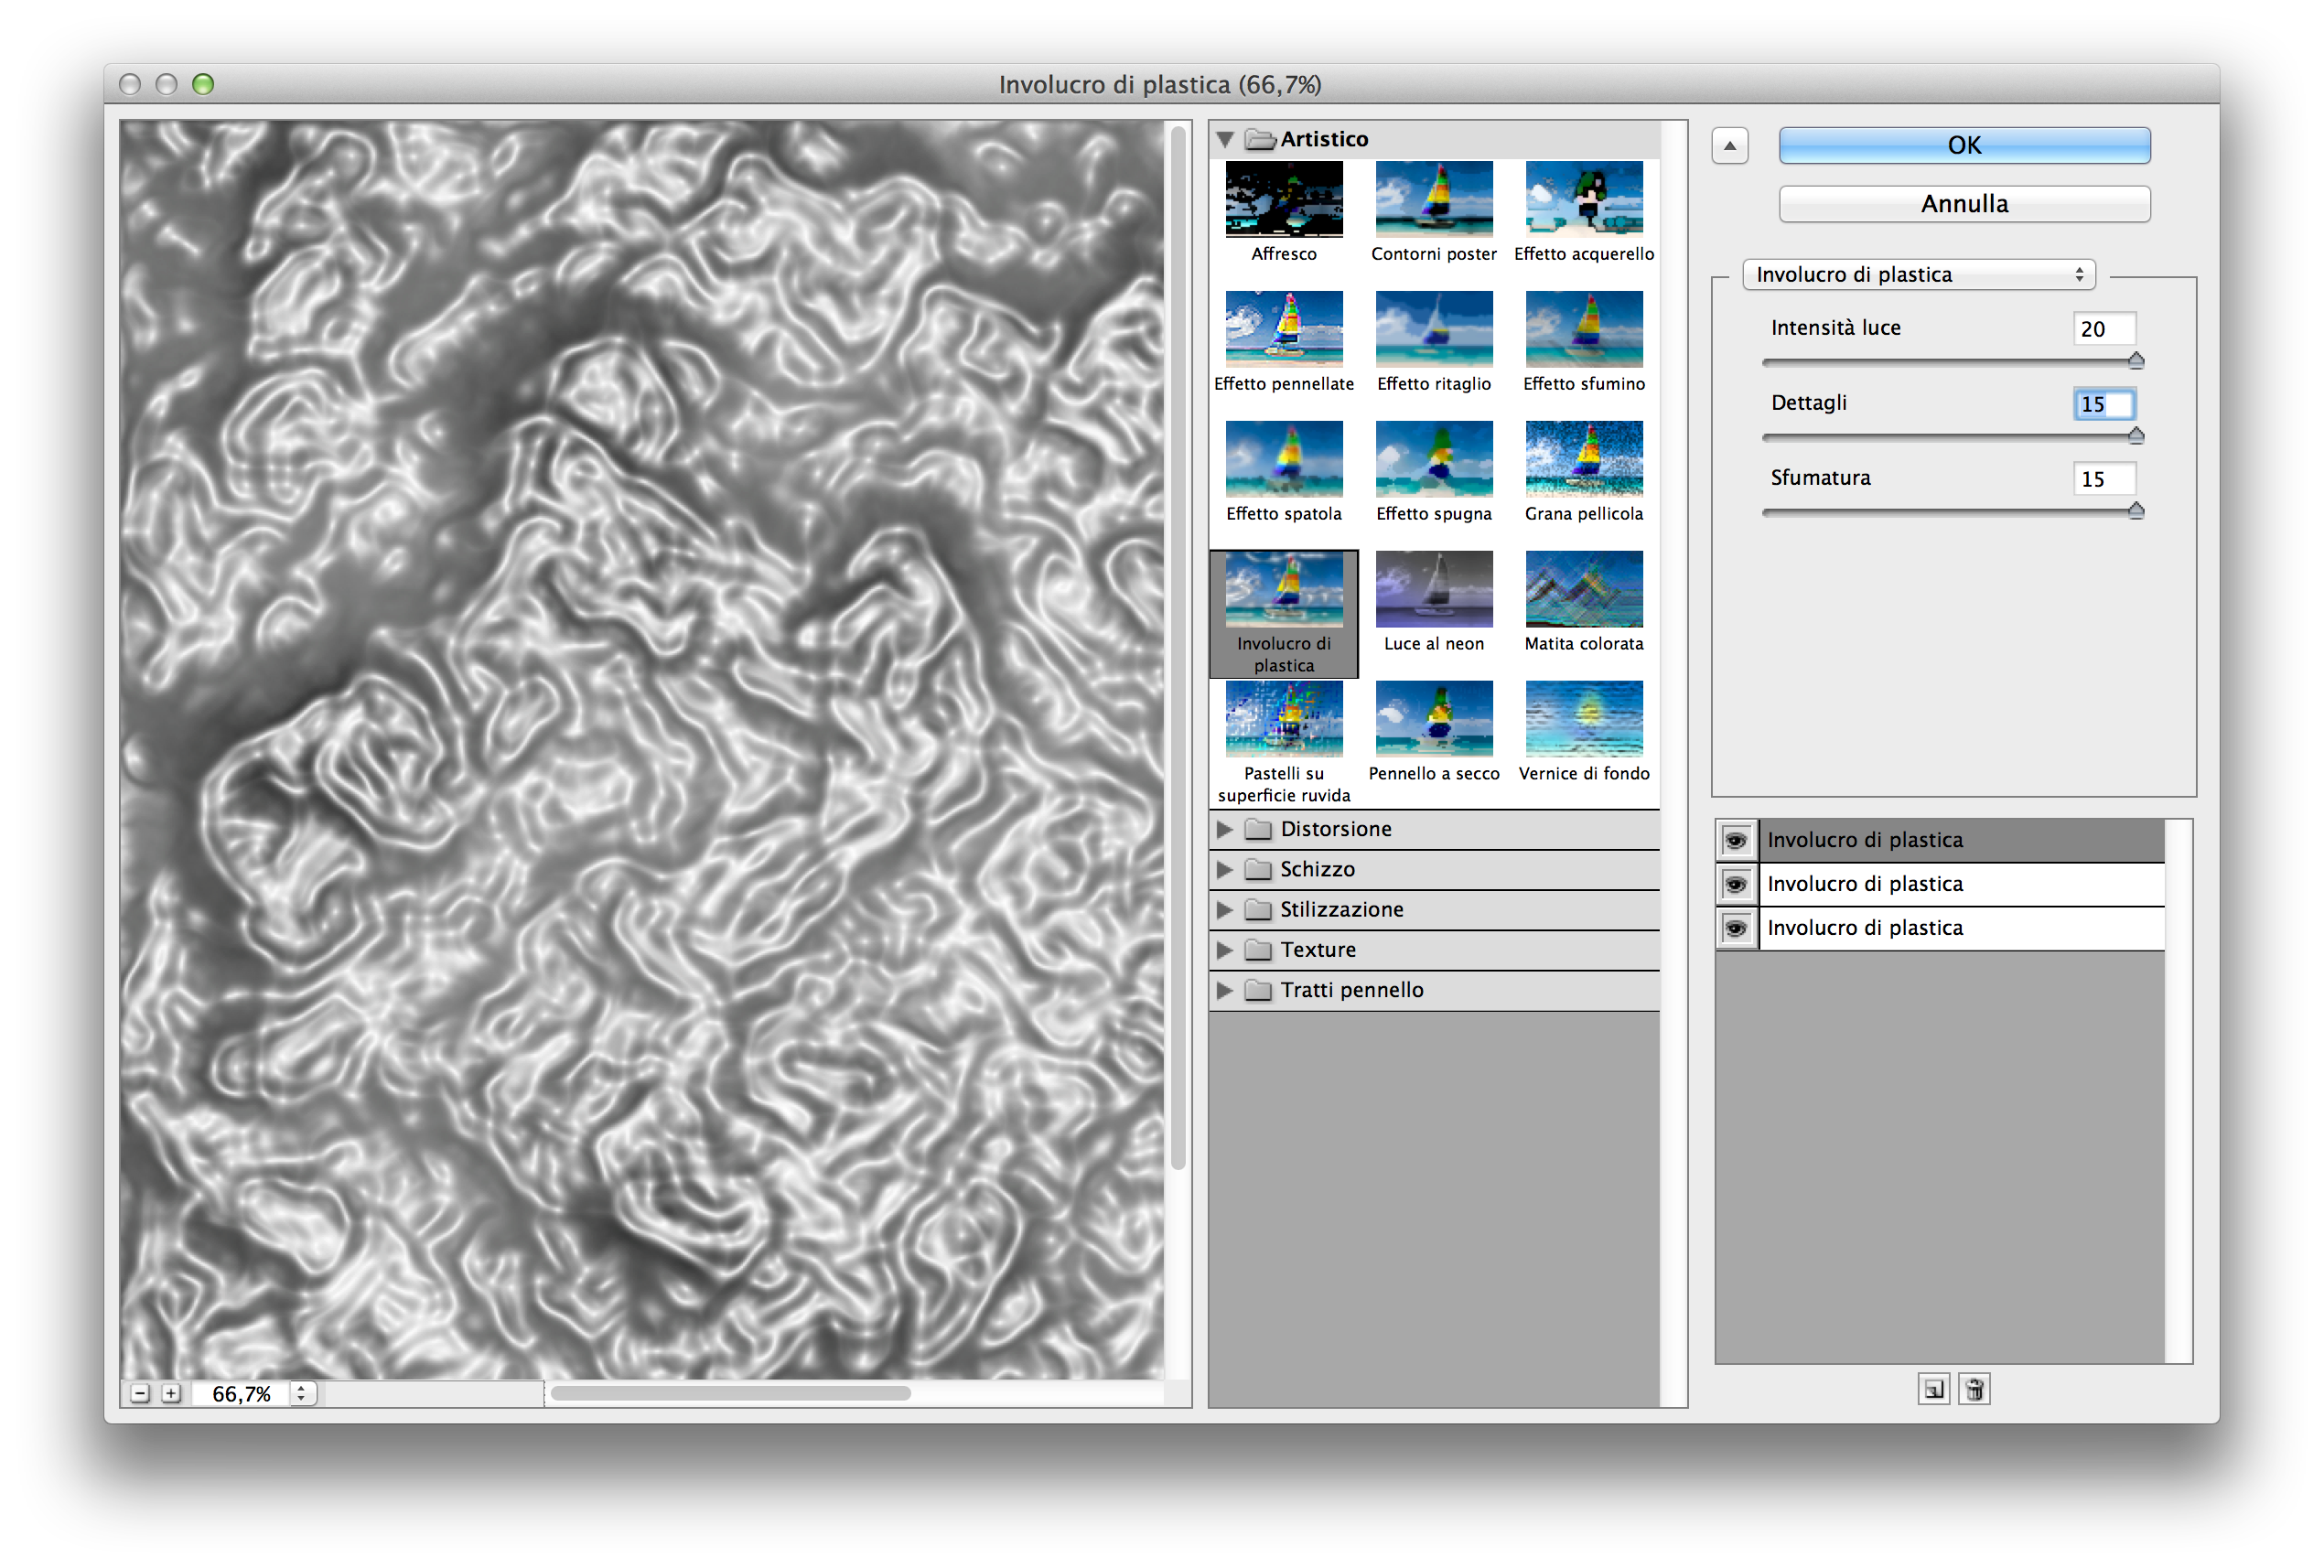
Task: Toggle eye of bottom Involucro di plastica layer
Action: pos(1736,929)
